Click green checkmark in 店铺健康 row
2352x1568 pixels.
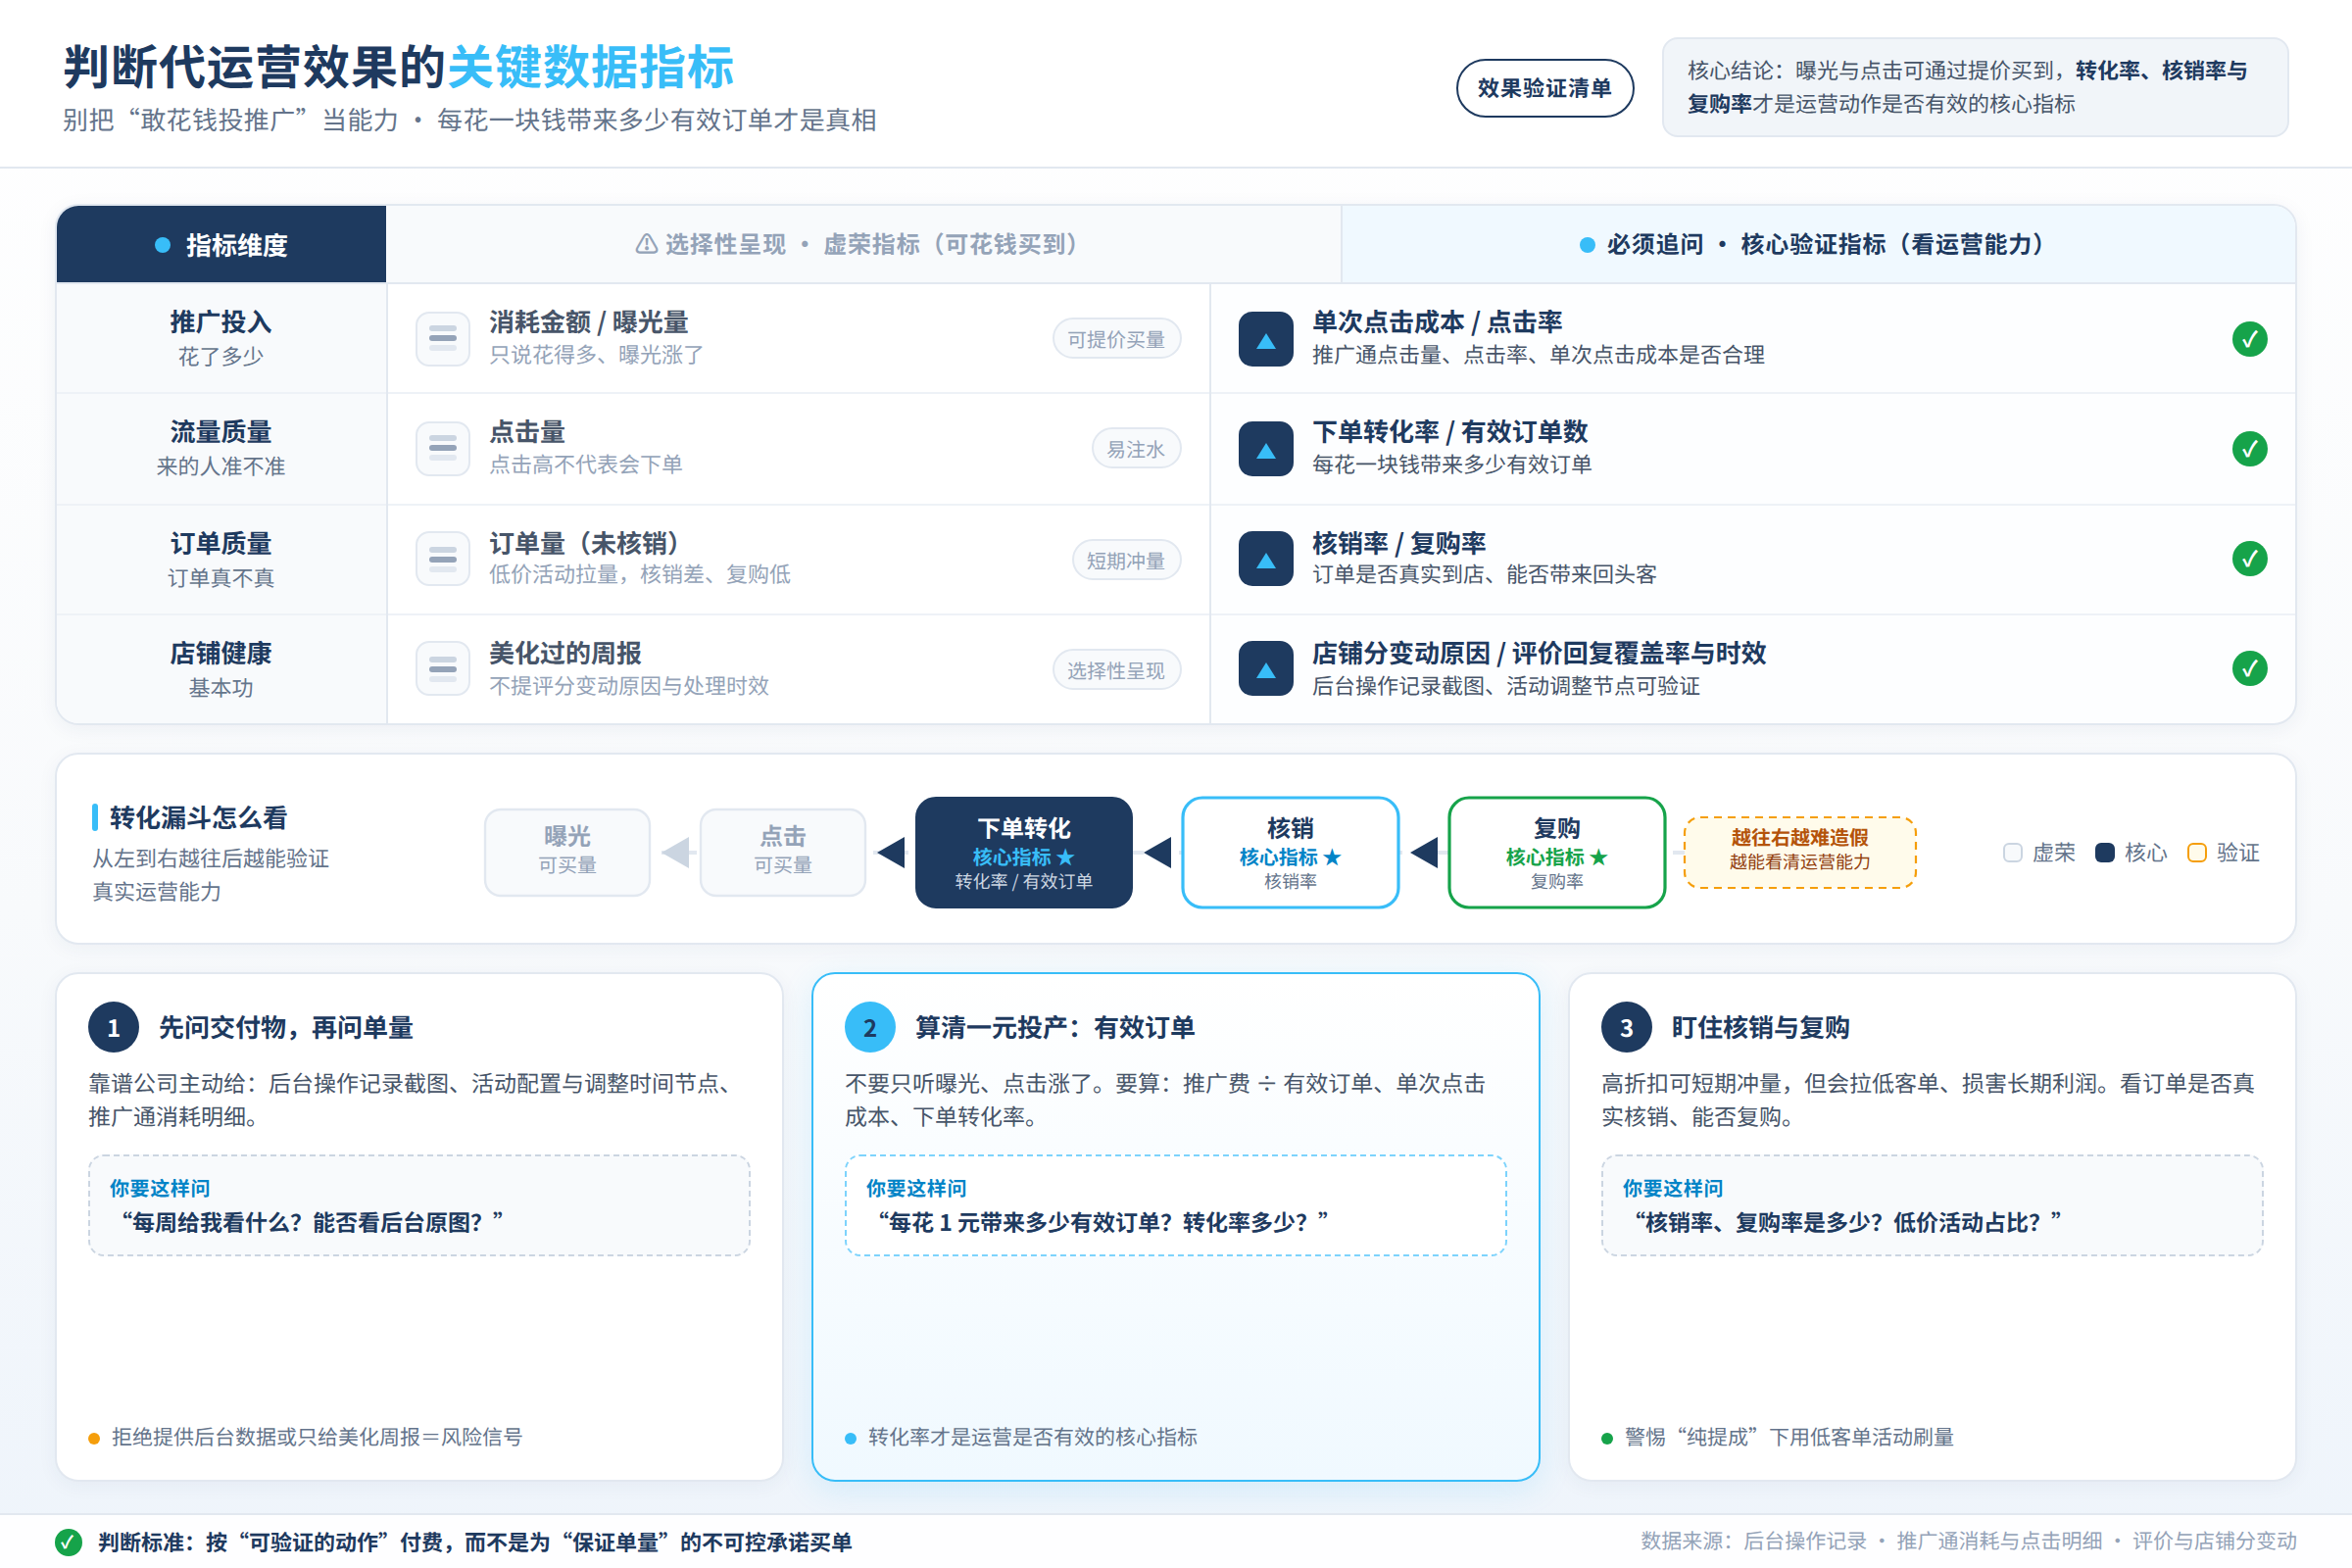[2250, 669]
